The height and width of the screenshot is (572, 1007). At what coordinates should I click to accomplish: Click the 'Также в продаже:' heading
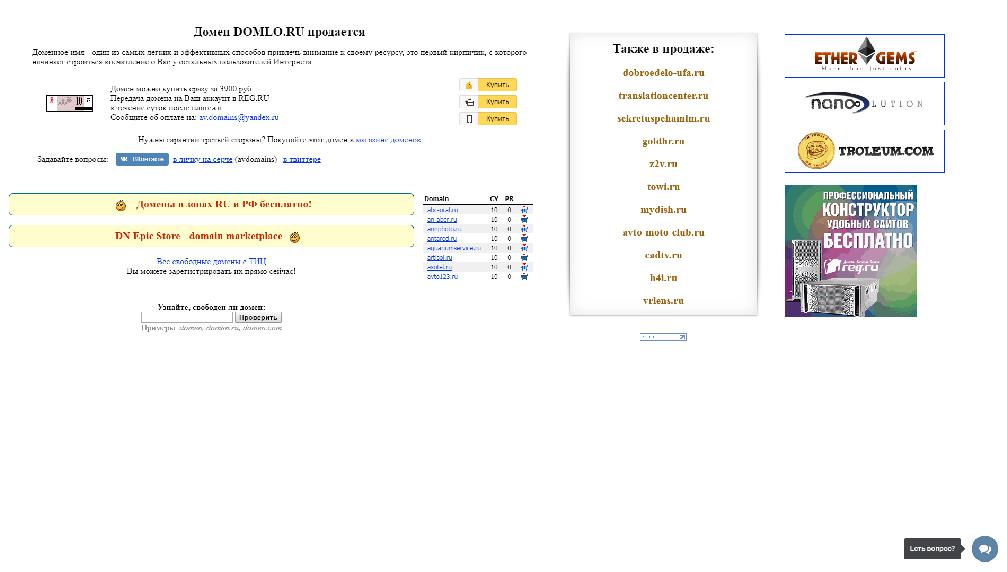tap(663, 49)
